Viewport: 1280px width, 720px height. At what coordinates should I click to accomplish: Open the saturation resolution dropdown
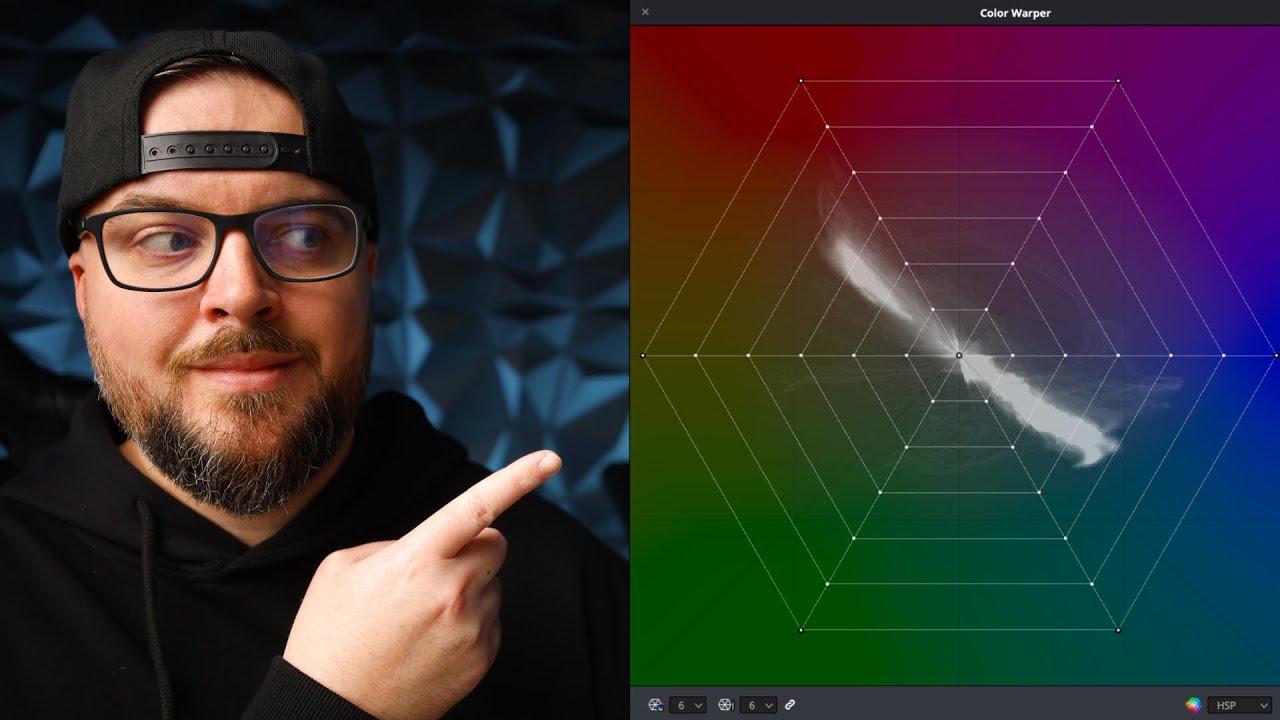(x=758, y=705)
